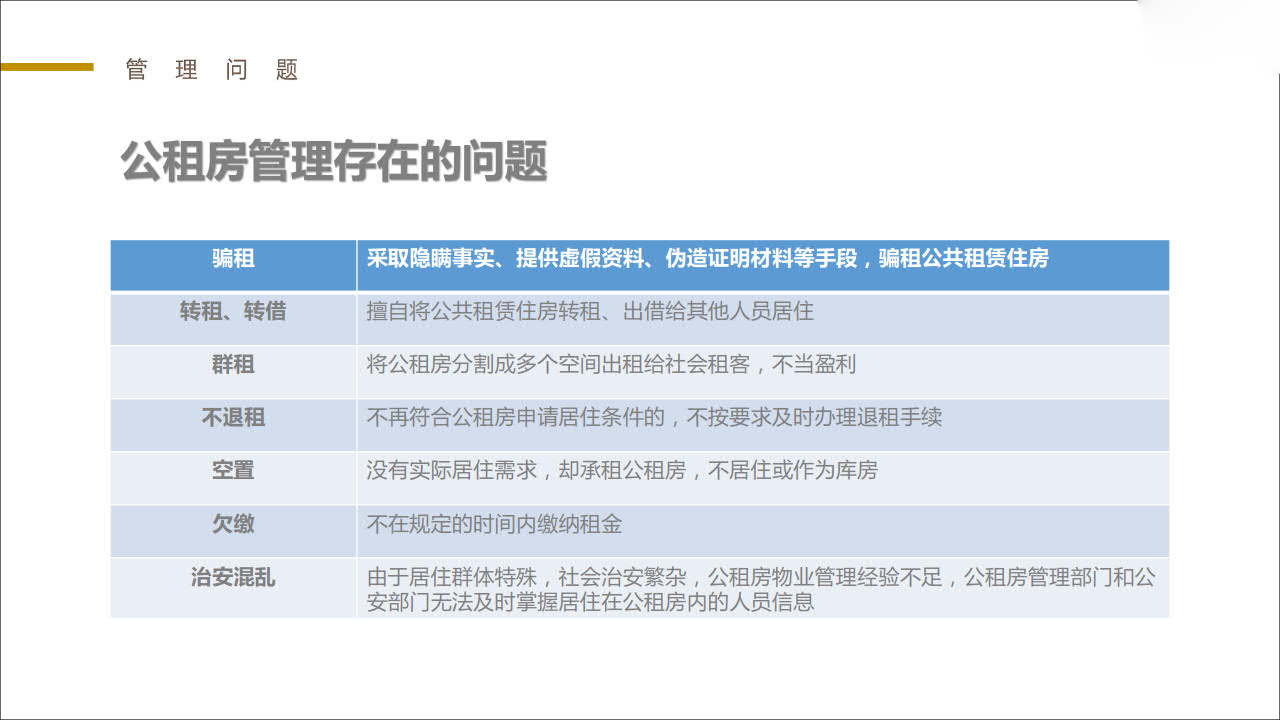Select the 骗租 header cell

coord(233,259)
